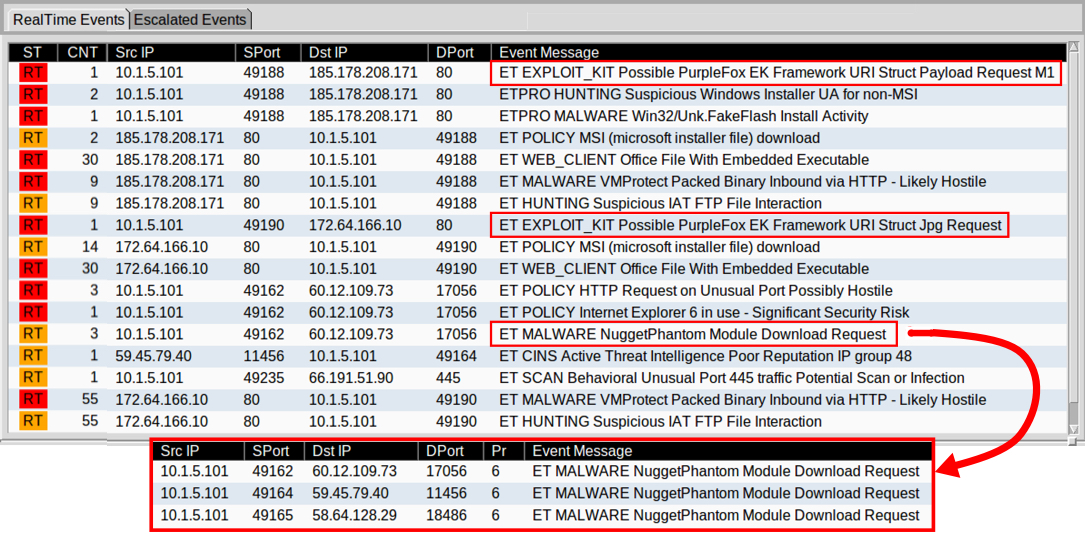Select the Internet Explorer 6 in use event

tap(538, 312)
